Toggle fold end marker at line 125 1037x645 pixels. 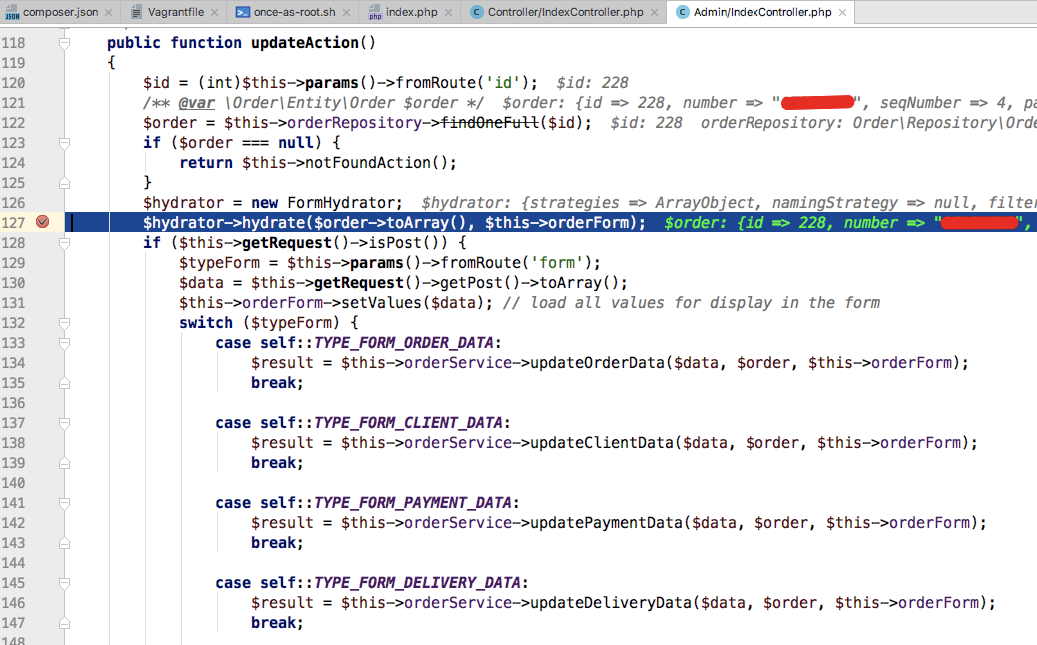(64, 183)
